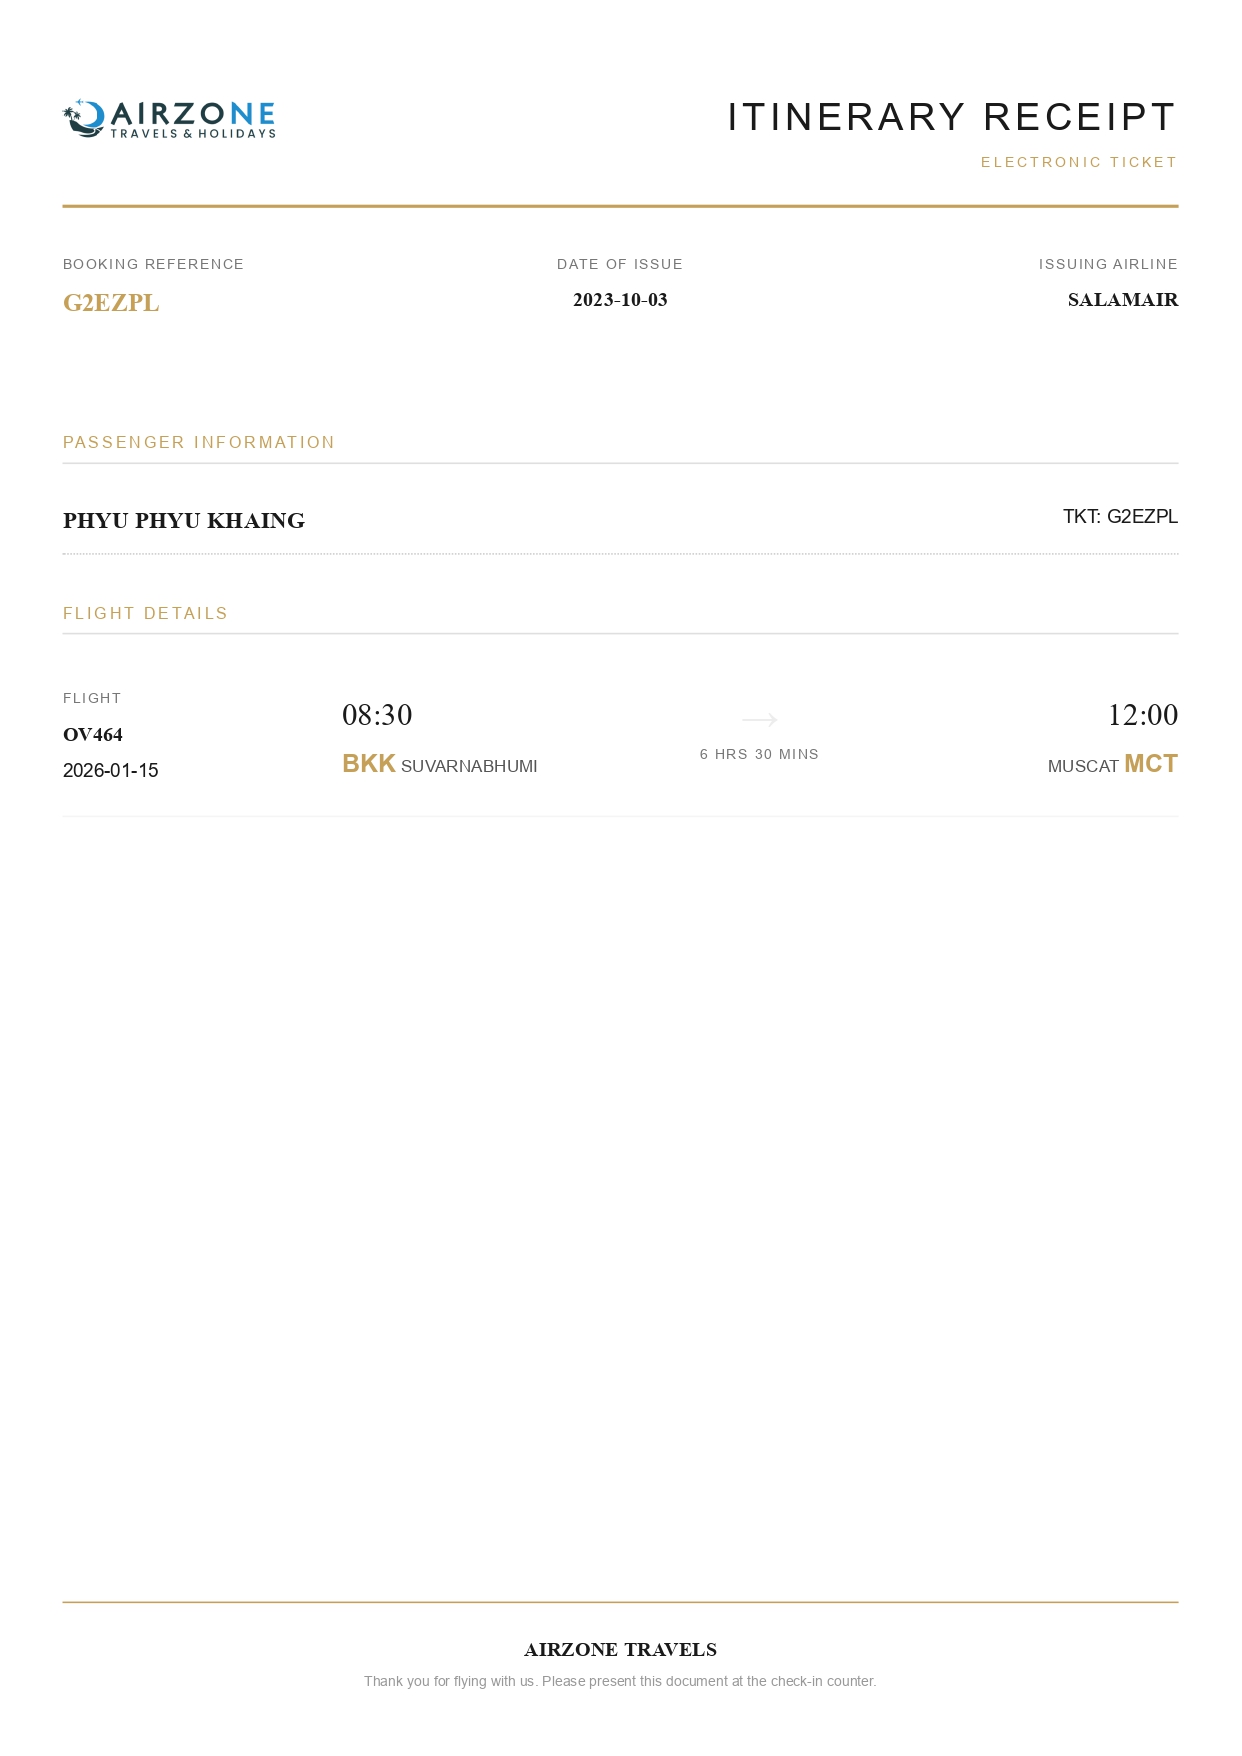Click the BKK airport code
The height and width of the screenshot is (1756, 1242).
369,764
